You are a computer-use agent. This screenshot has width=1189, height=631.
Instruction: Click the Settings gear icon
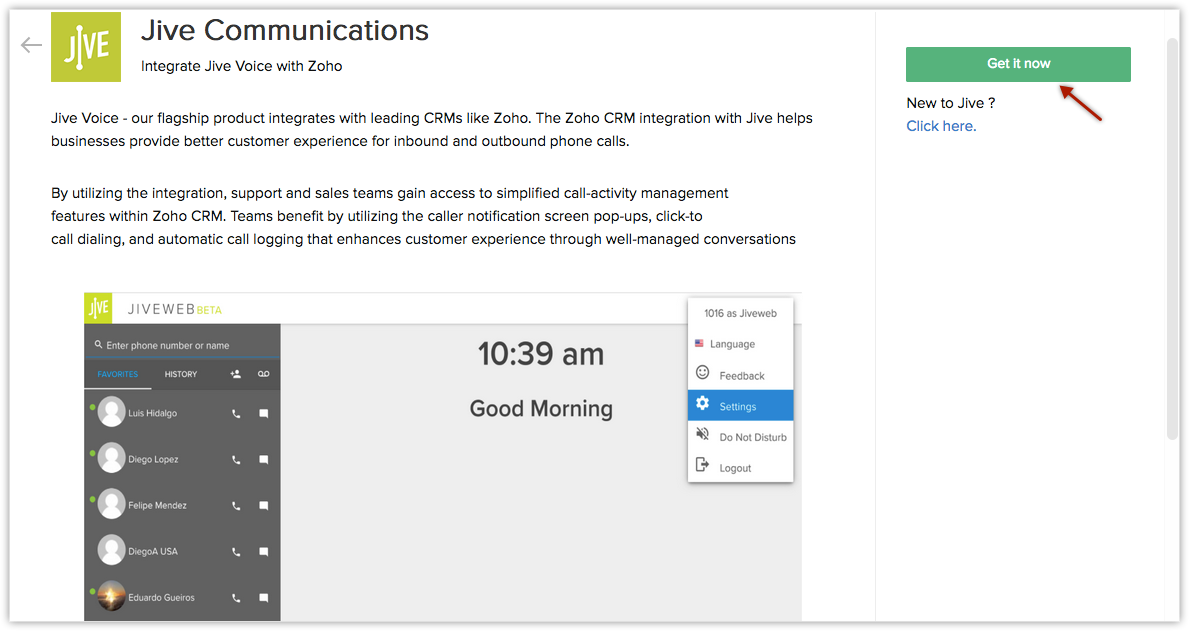tap(703, 403)
